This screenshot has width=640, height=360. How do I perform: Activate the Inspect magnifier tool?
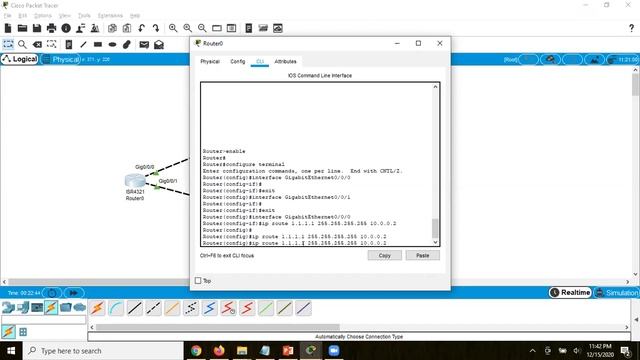22,44
